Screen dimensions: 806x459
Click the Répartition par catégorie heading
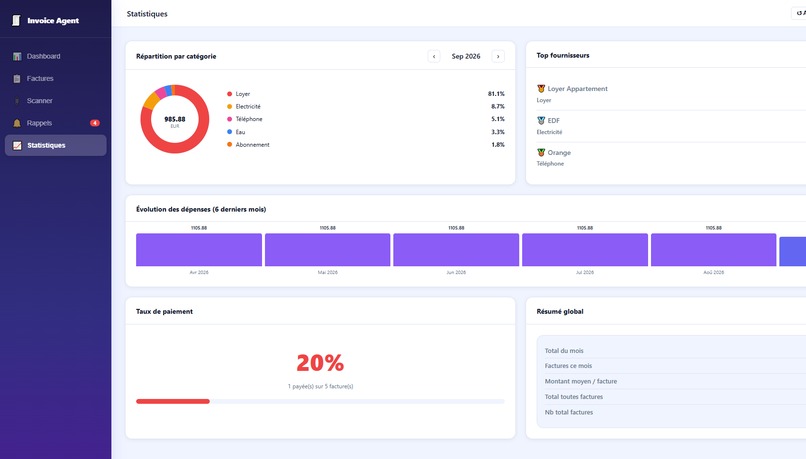(x=176, y=56)
